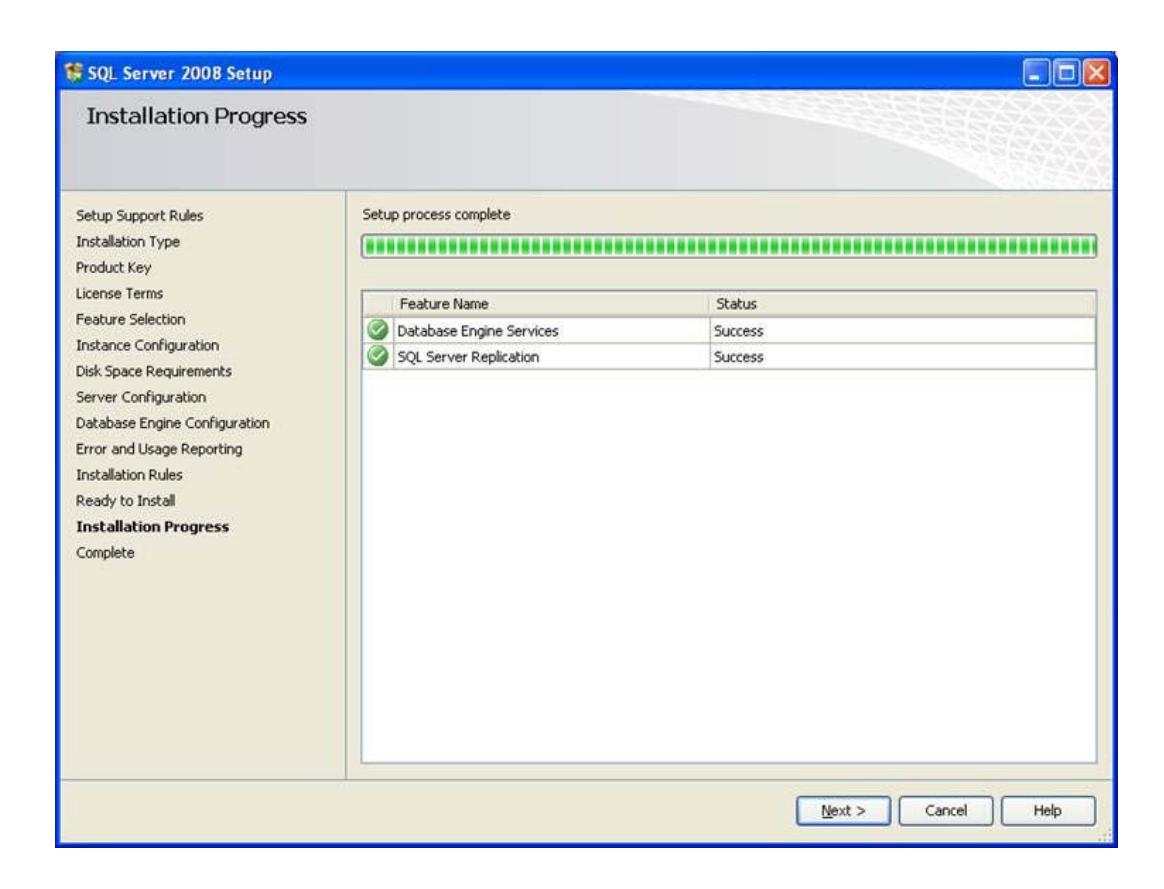Click the Cancel button
Screen dimensions: 1164x889
pyautogui.click(x=945, y=810)
